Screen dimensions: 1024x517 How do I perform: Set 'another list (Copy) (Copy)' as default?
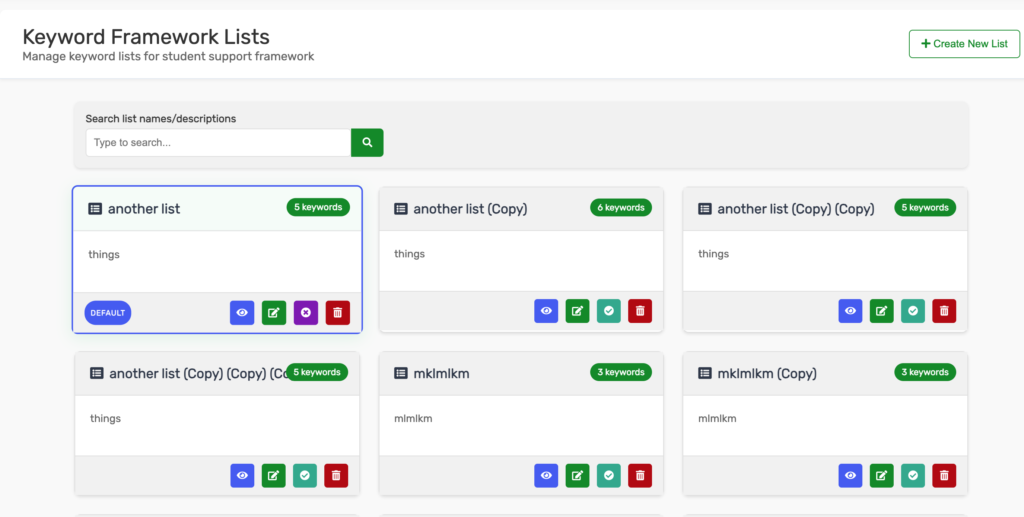click(912, 311)
